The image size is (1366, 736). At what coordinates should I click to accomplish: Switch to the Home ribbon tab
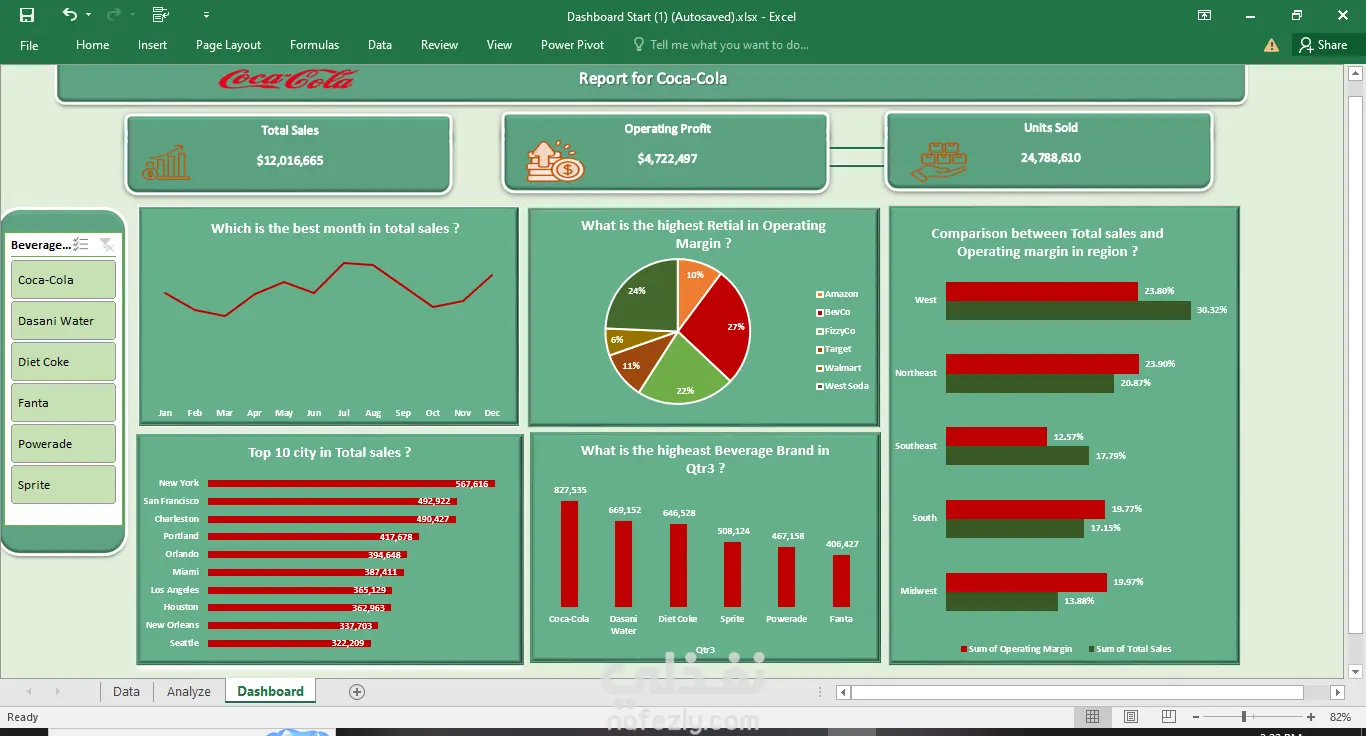point(93,45)
